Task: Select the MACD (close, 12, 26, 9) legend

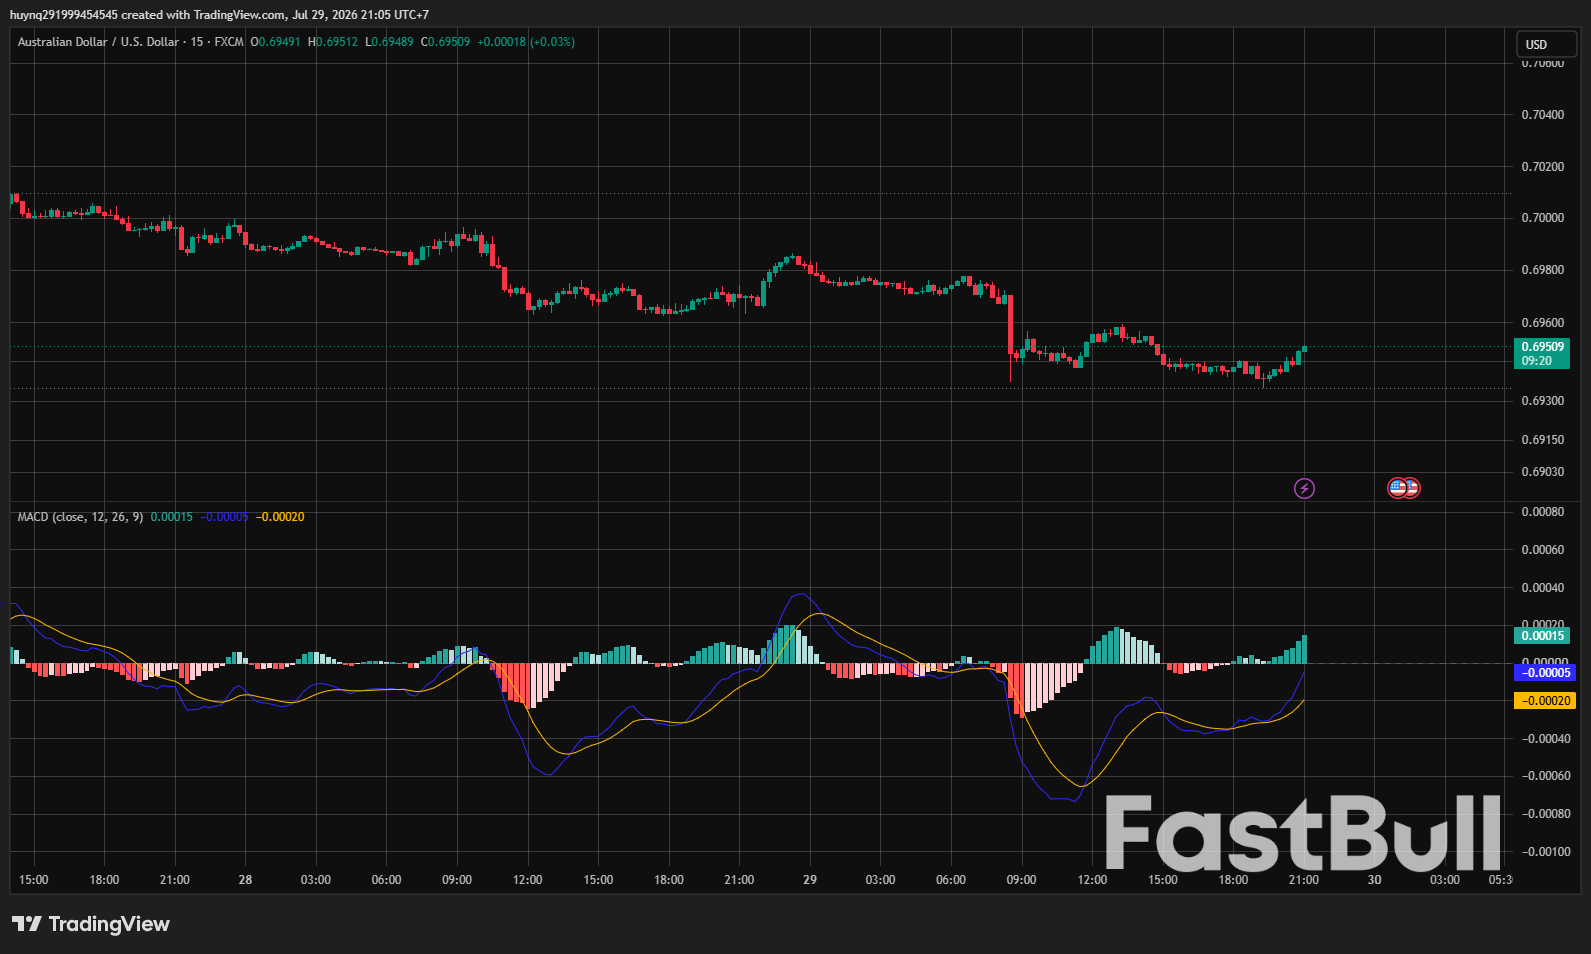Action: click(x=80, y=517)
